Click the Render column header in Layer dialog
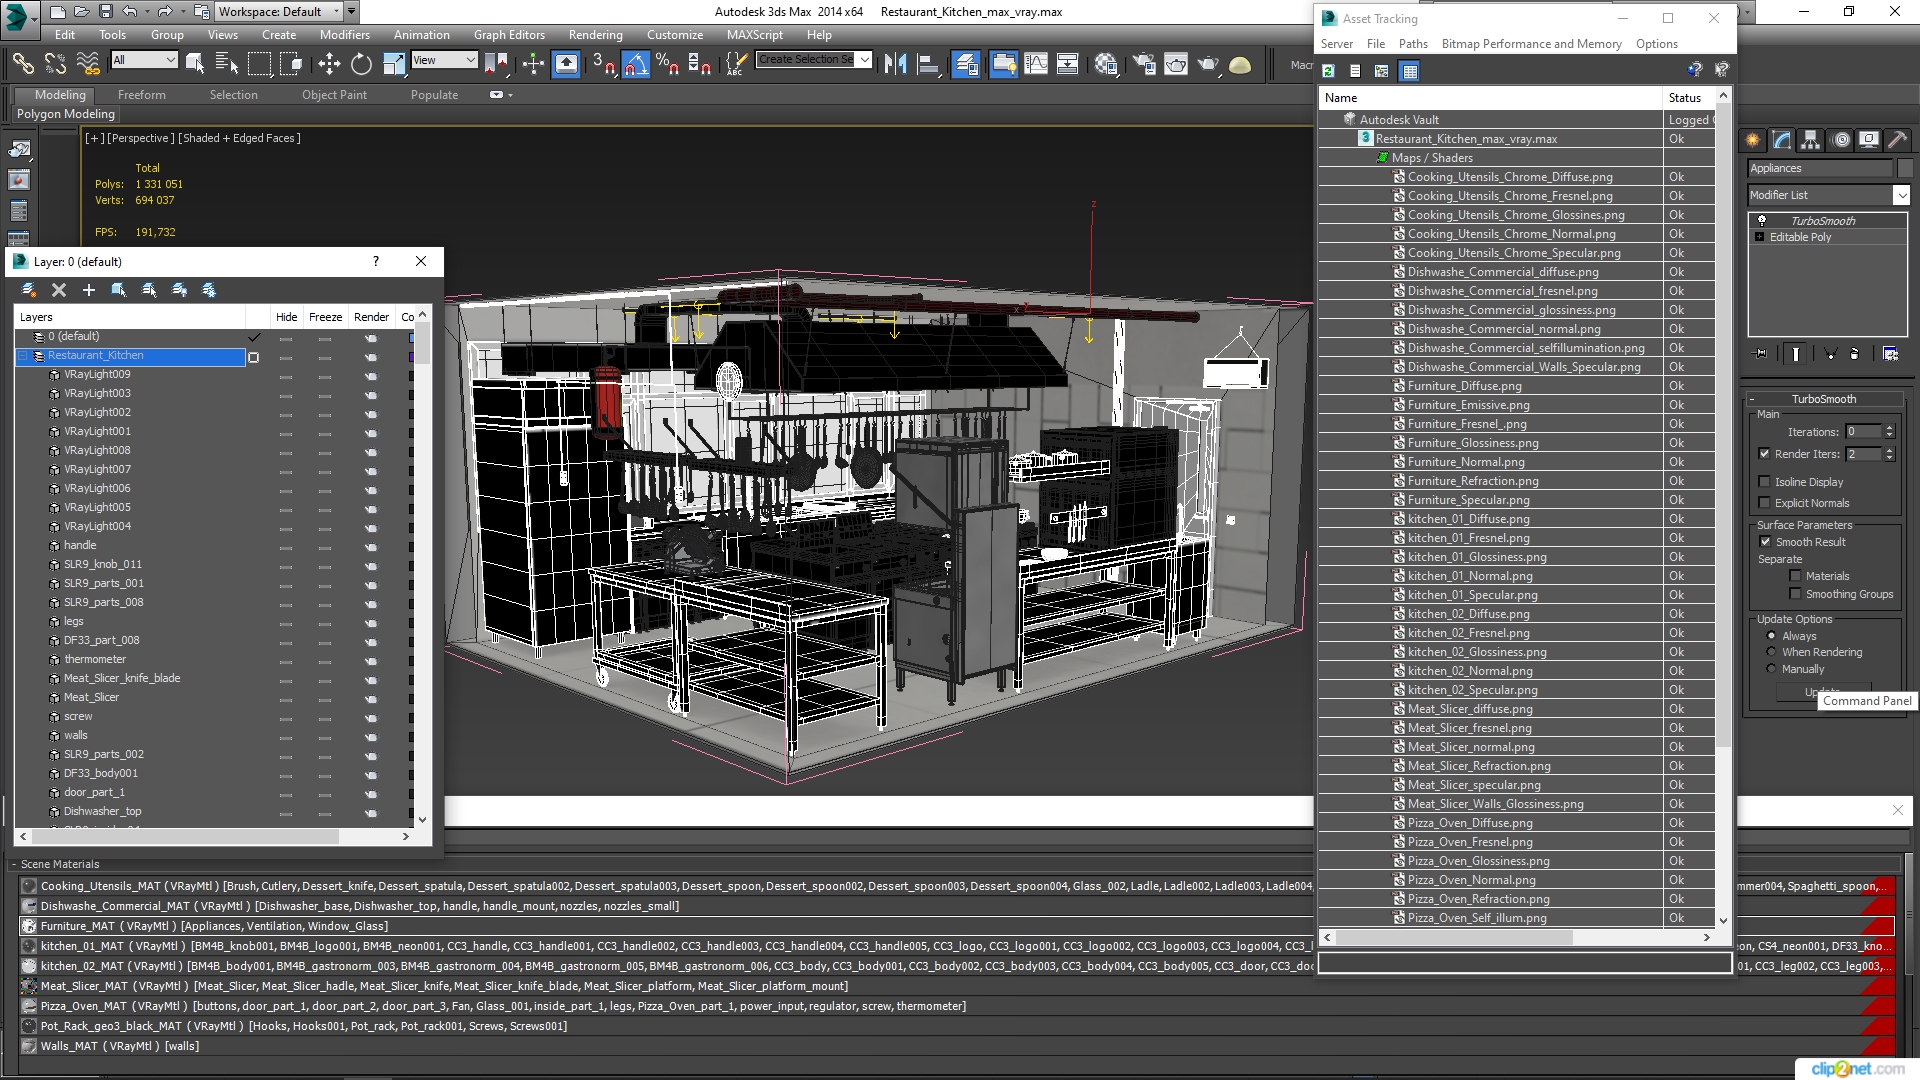The height and width of the screenshot is (1080, 1920). pyautogui.click(x=372, y=317)
